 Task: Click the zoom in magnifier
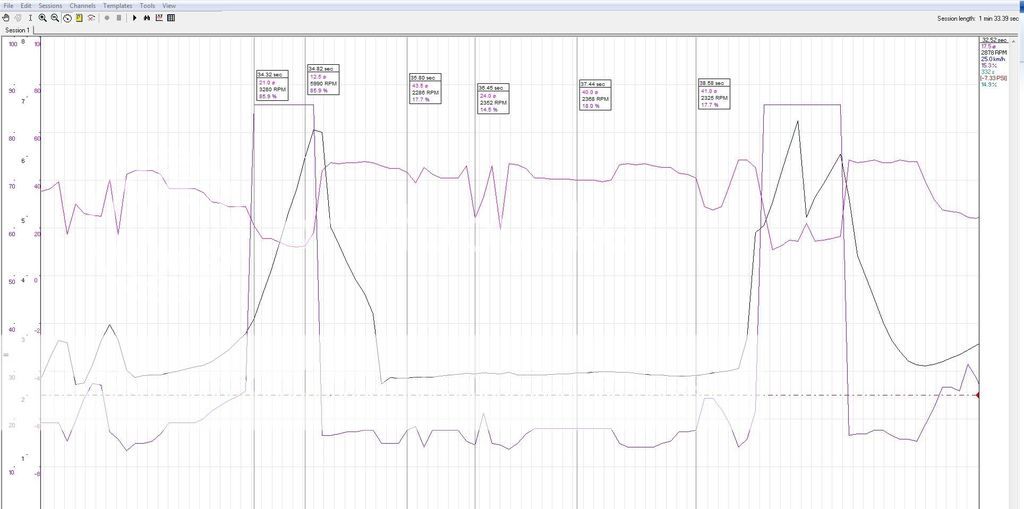[43, 18]
